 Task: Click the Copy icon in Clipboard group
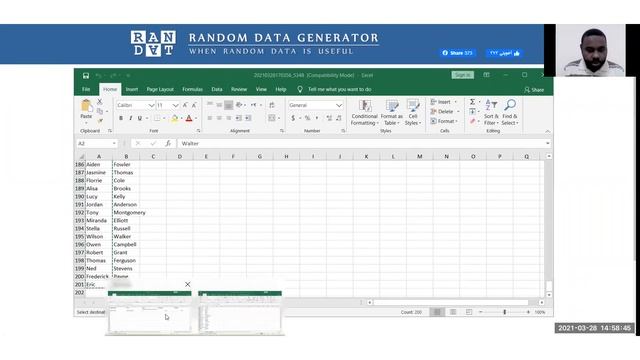(x=100, y=111)
